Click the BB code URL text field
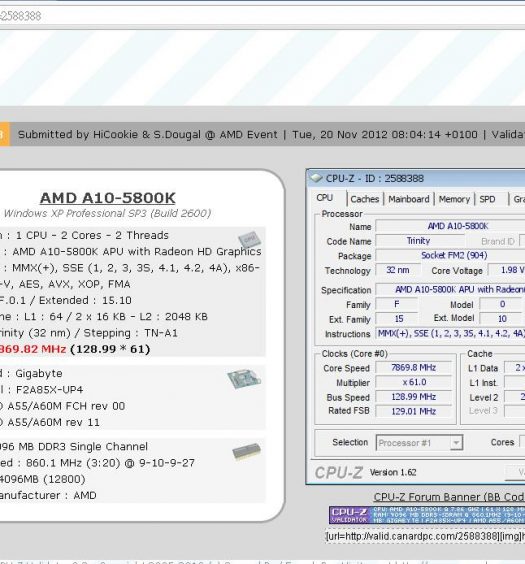The height and width of the screenshot is (564, 525). click(425, 536)
